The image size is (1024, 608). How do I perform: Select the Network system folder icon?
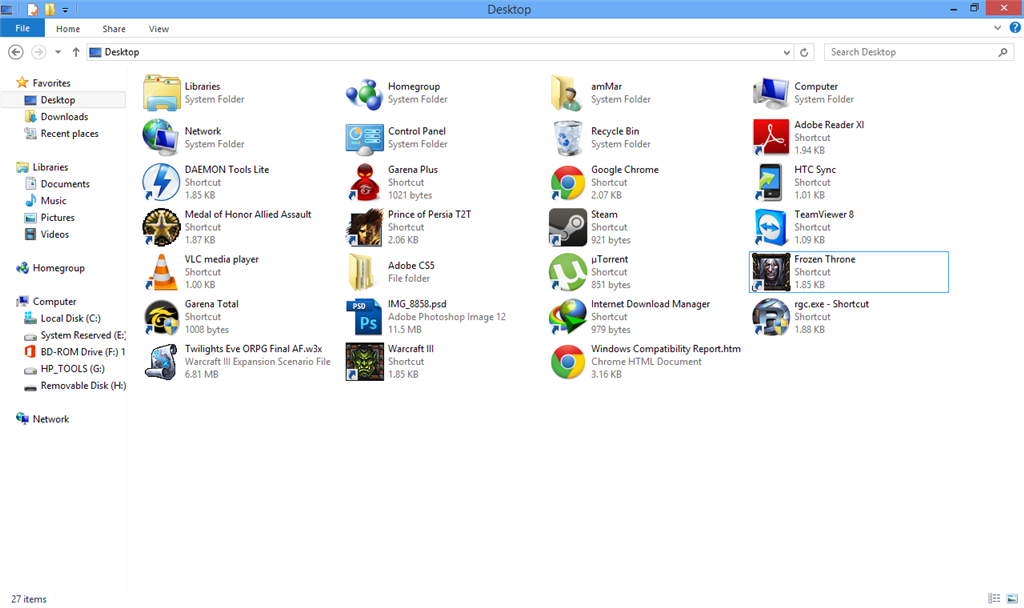(x=161, y=138)
